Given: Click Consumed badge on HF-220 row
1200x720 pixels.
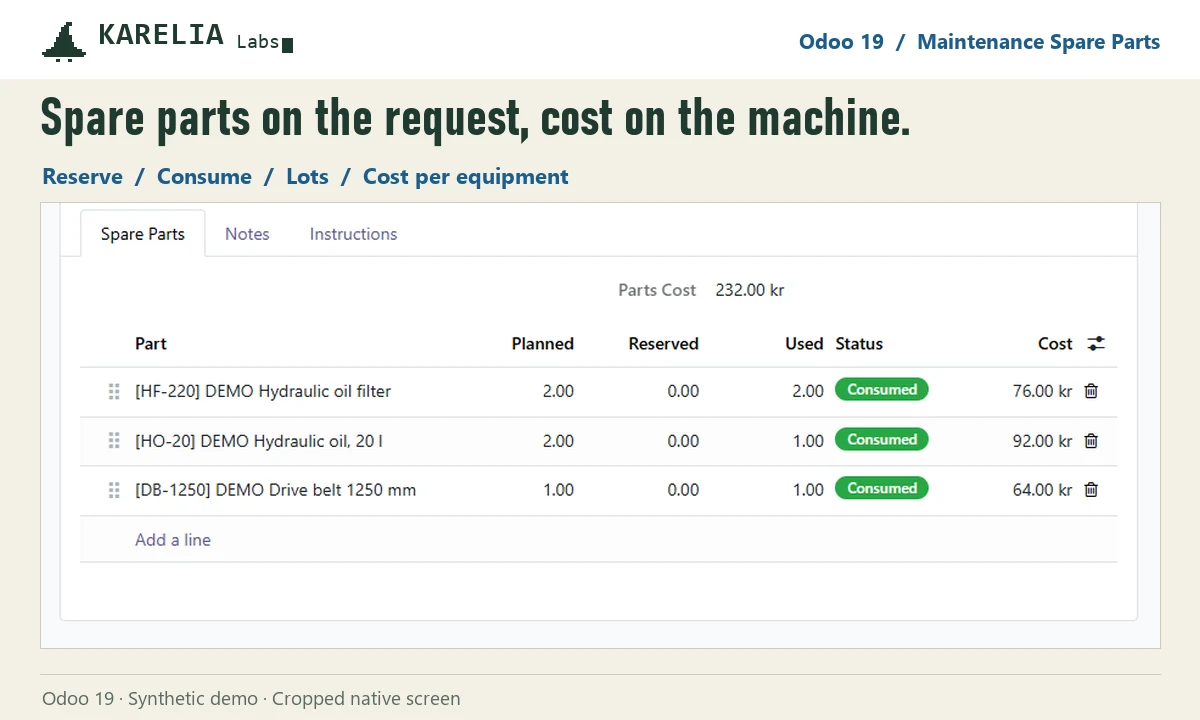Looking at the screenshot, I should click(x=882, y=390).
